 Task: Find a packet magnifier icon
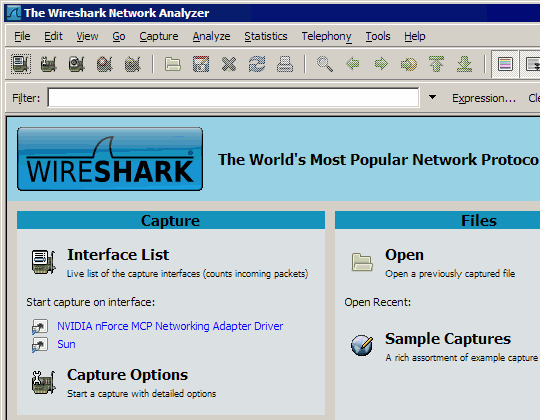pos(325,64)
